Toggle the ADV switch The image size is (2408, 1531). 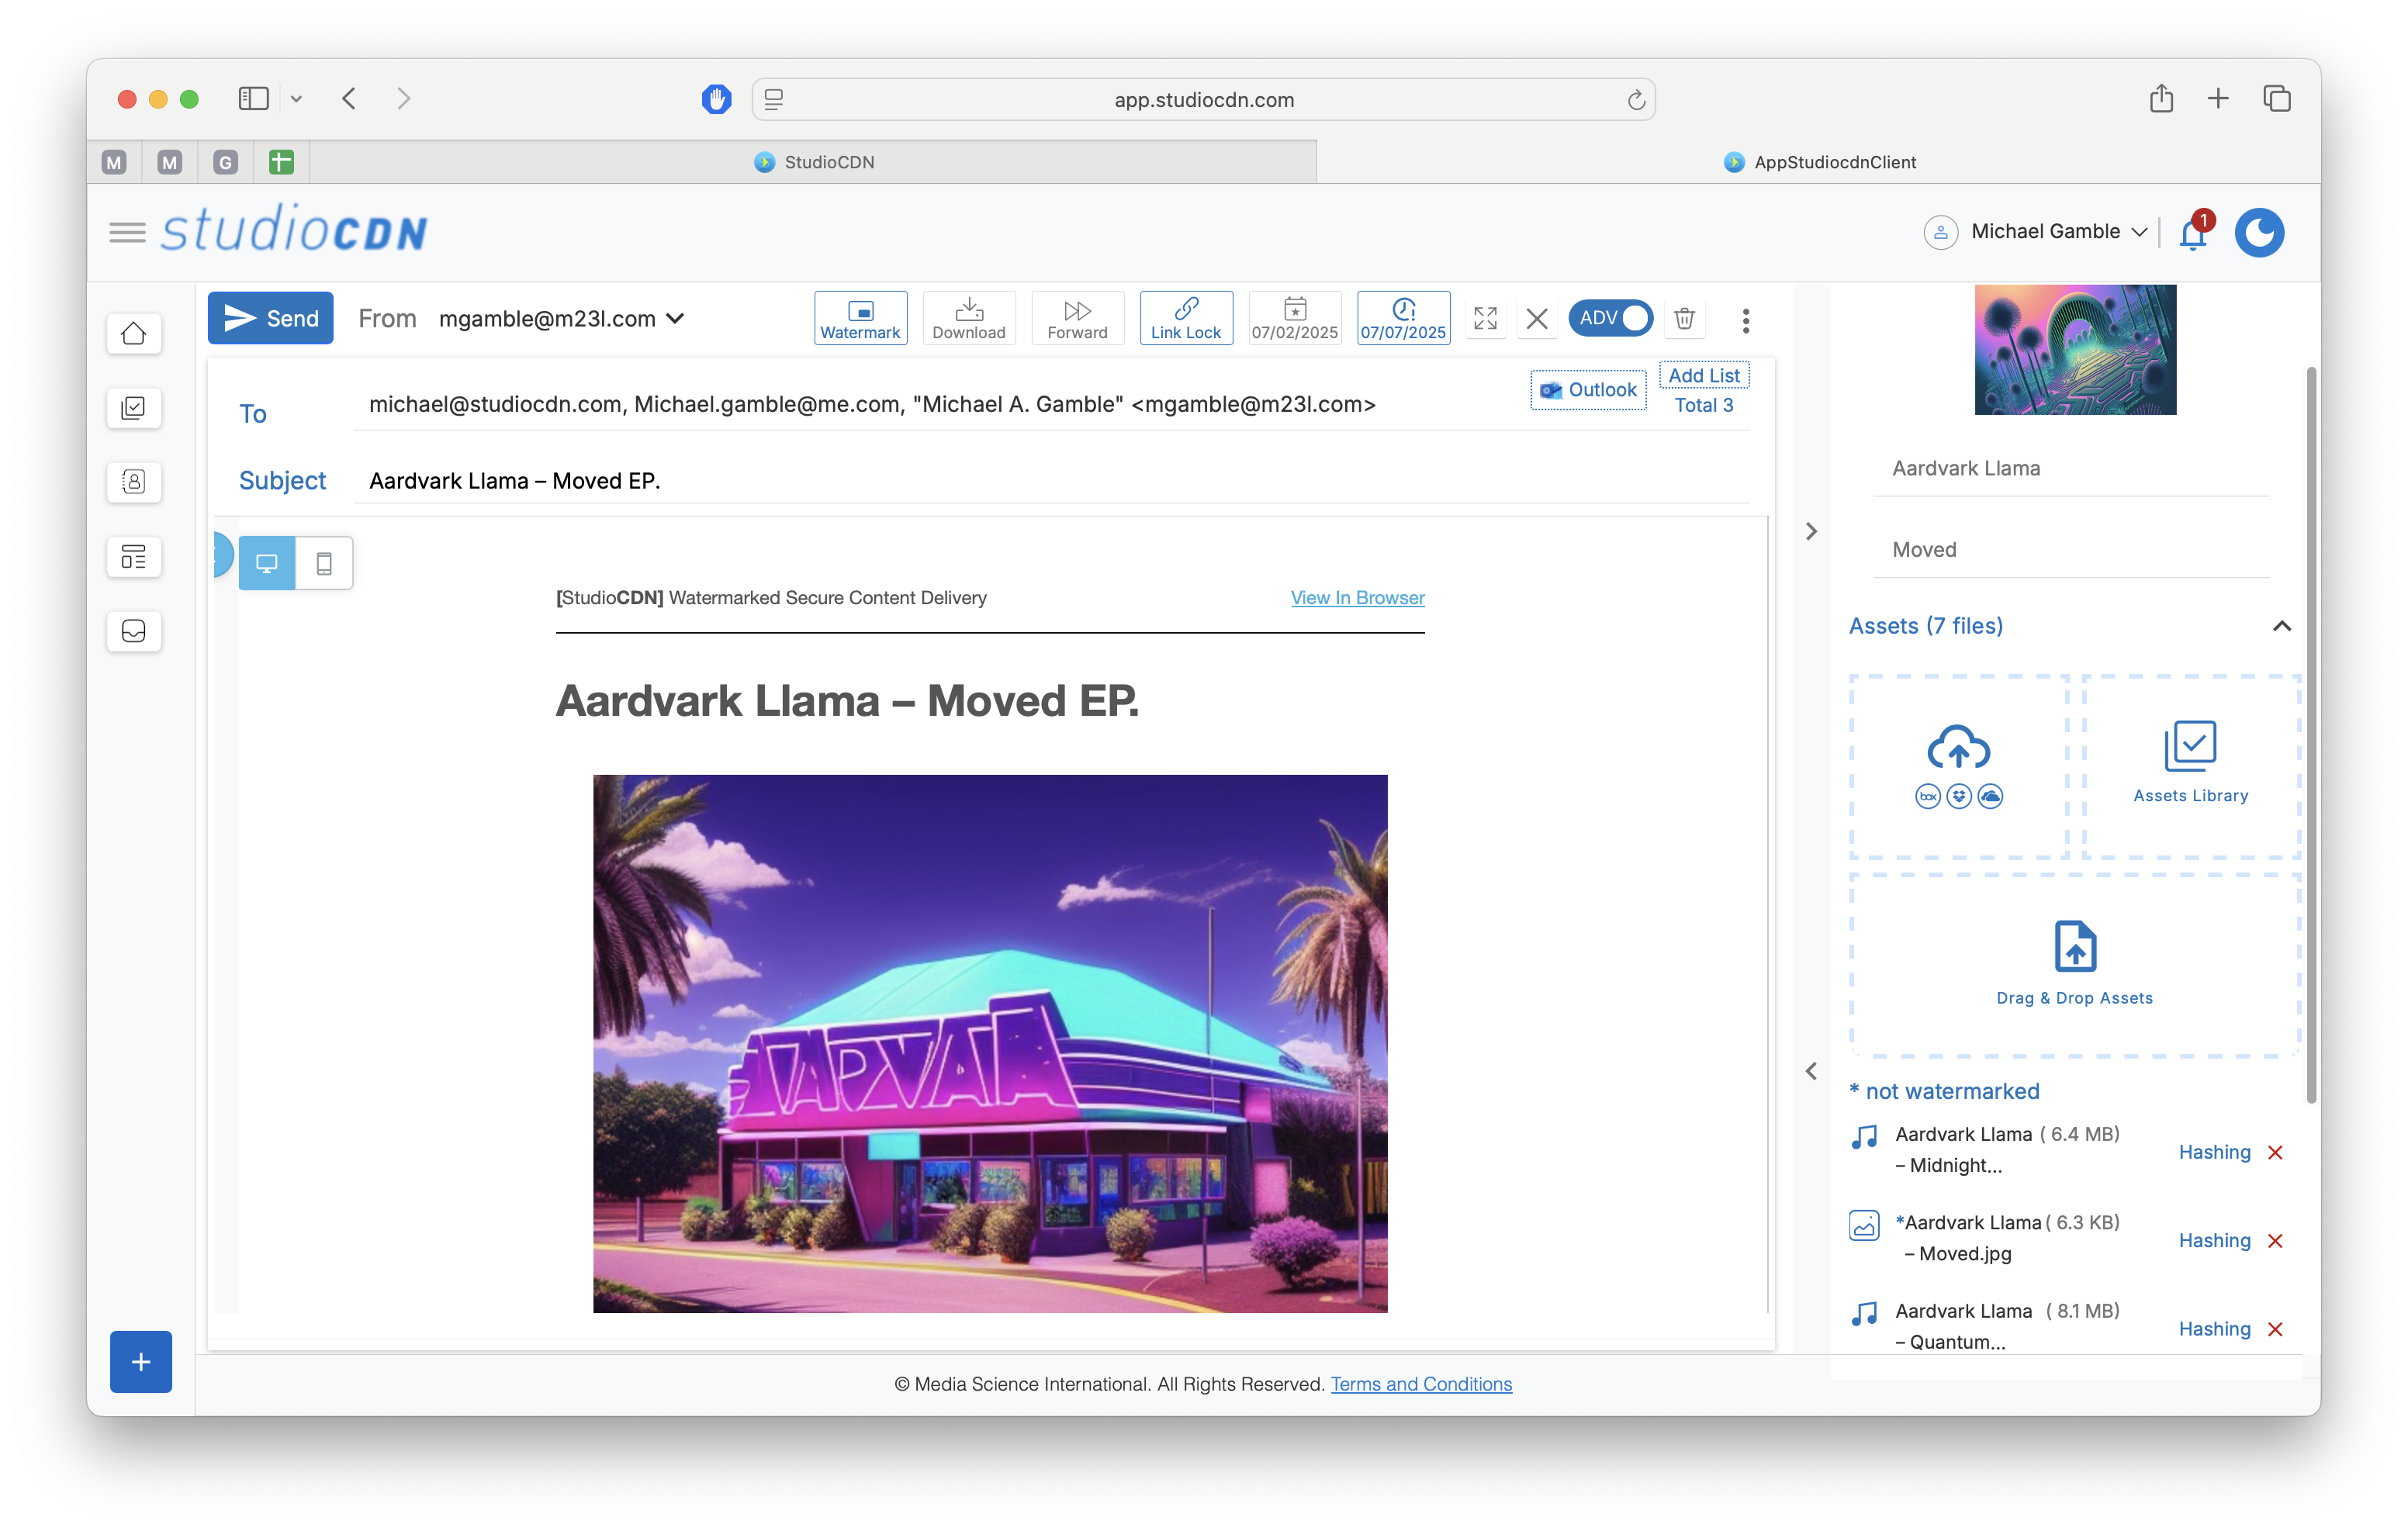point(1610,318)
